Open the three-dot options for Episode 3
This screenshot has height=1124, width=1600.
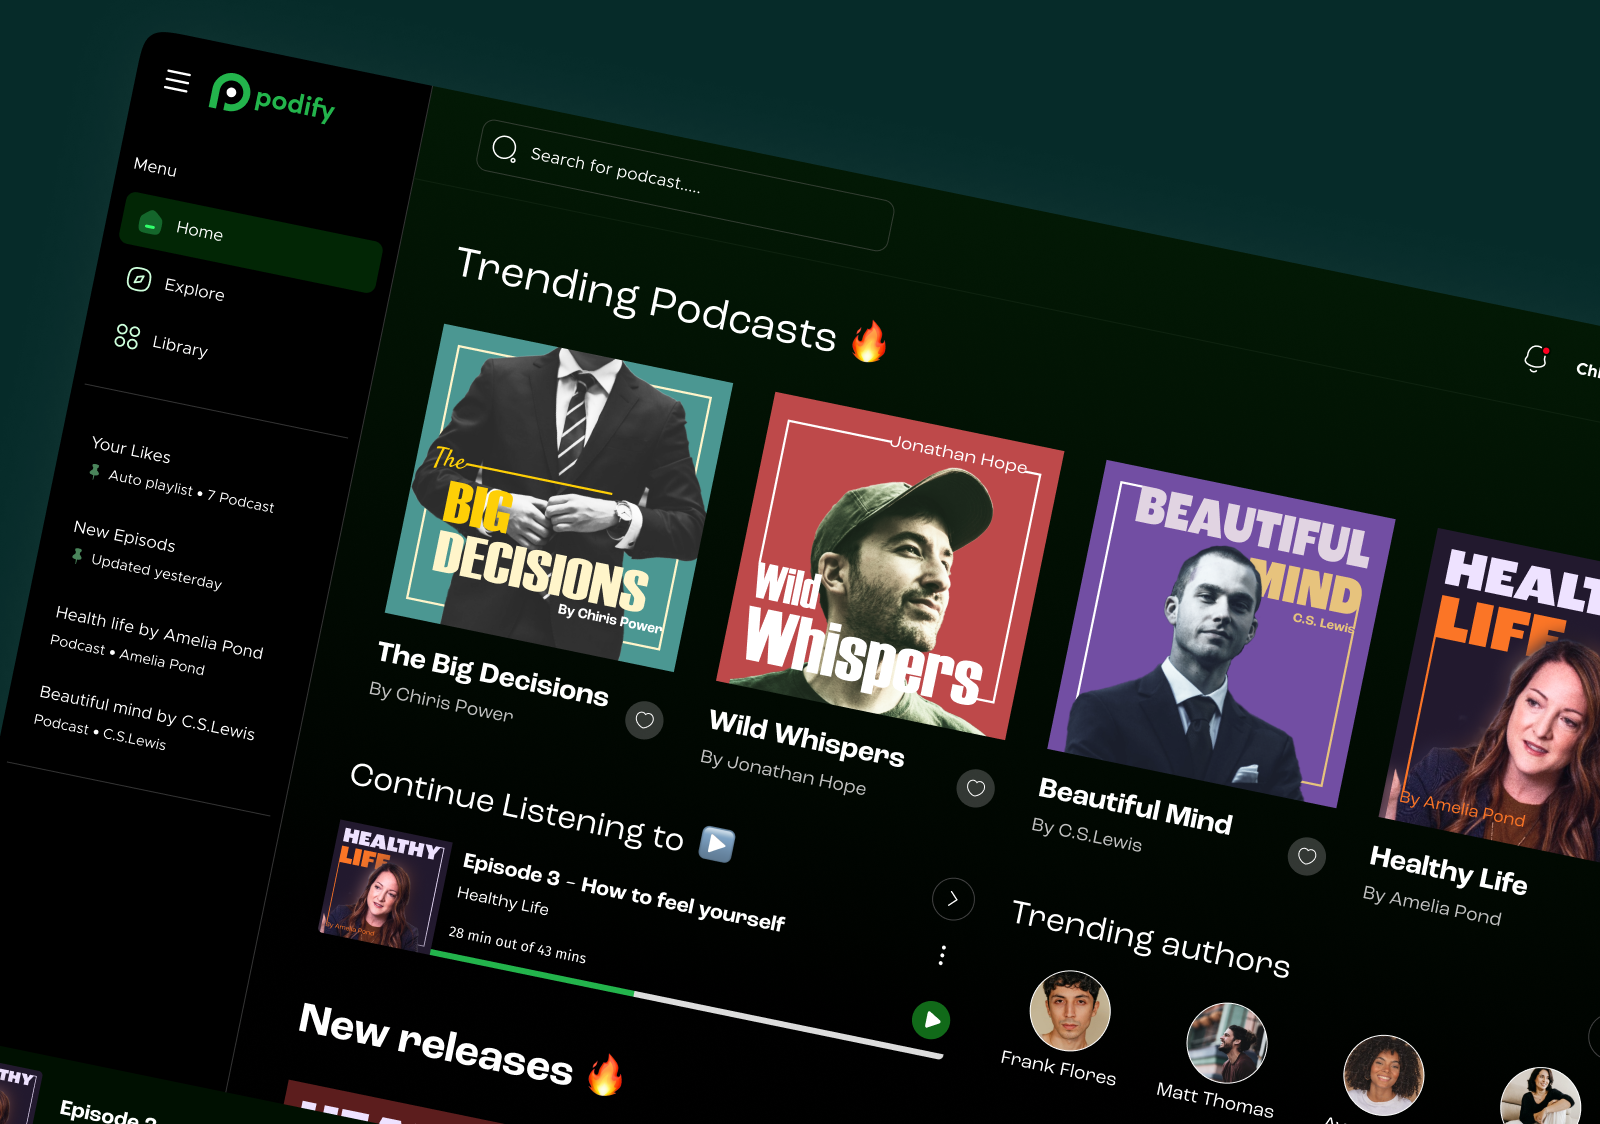940,956
